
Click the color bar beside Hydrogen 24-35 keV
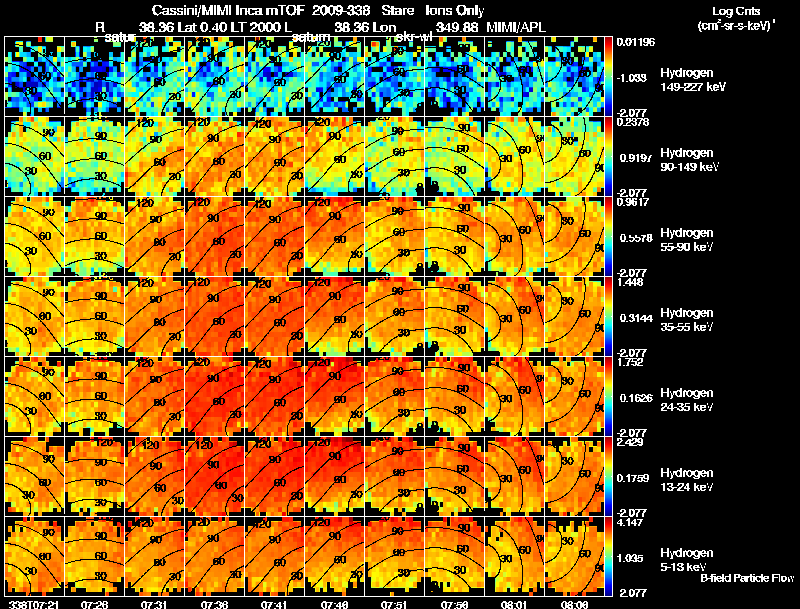pos(608,397)
